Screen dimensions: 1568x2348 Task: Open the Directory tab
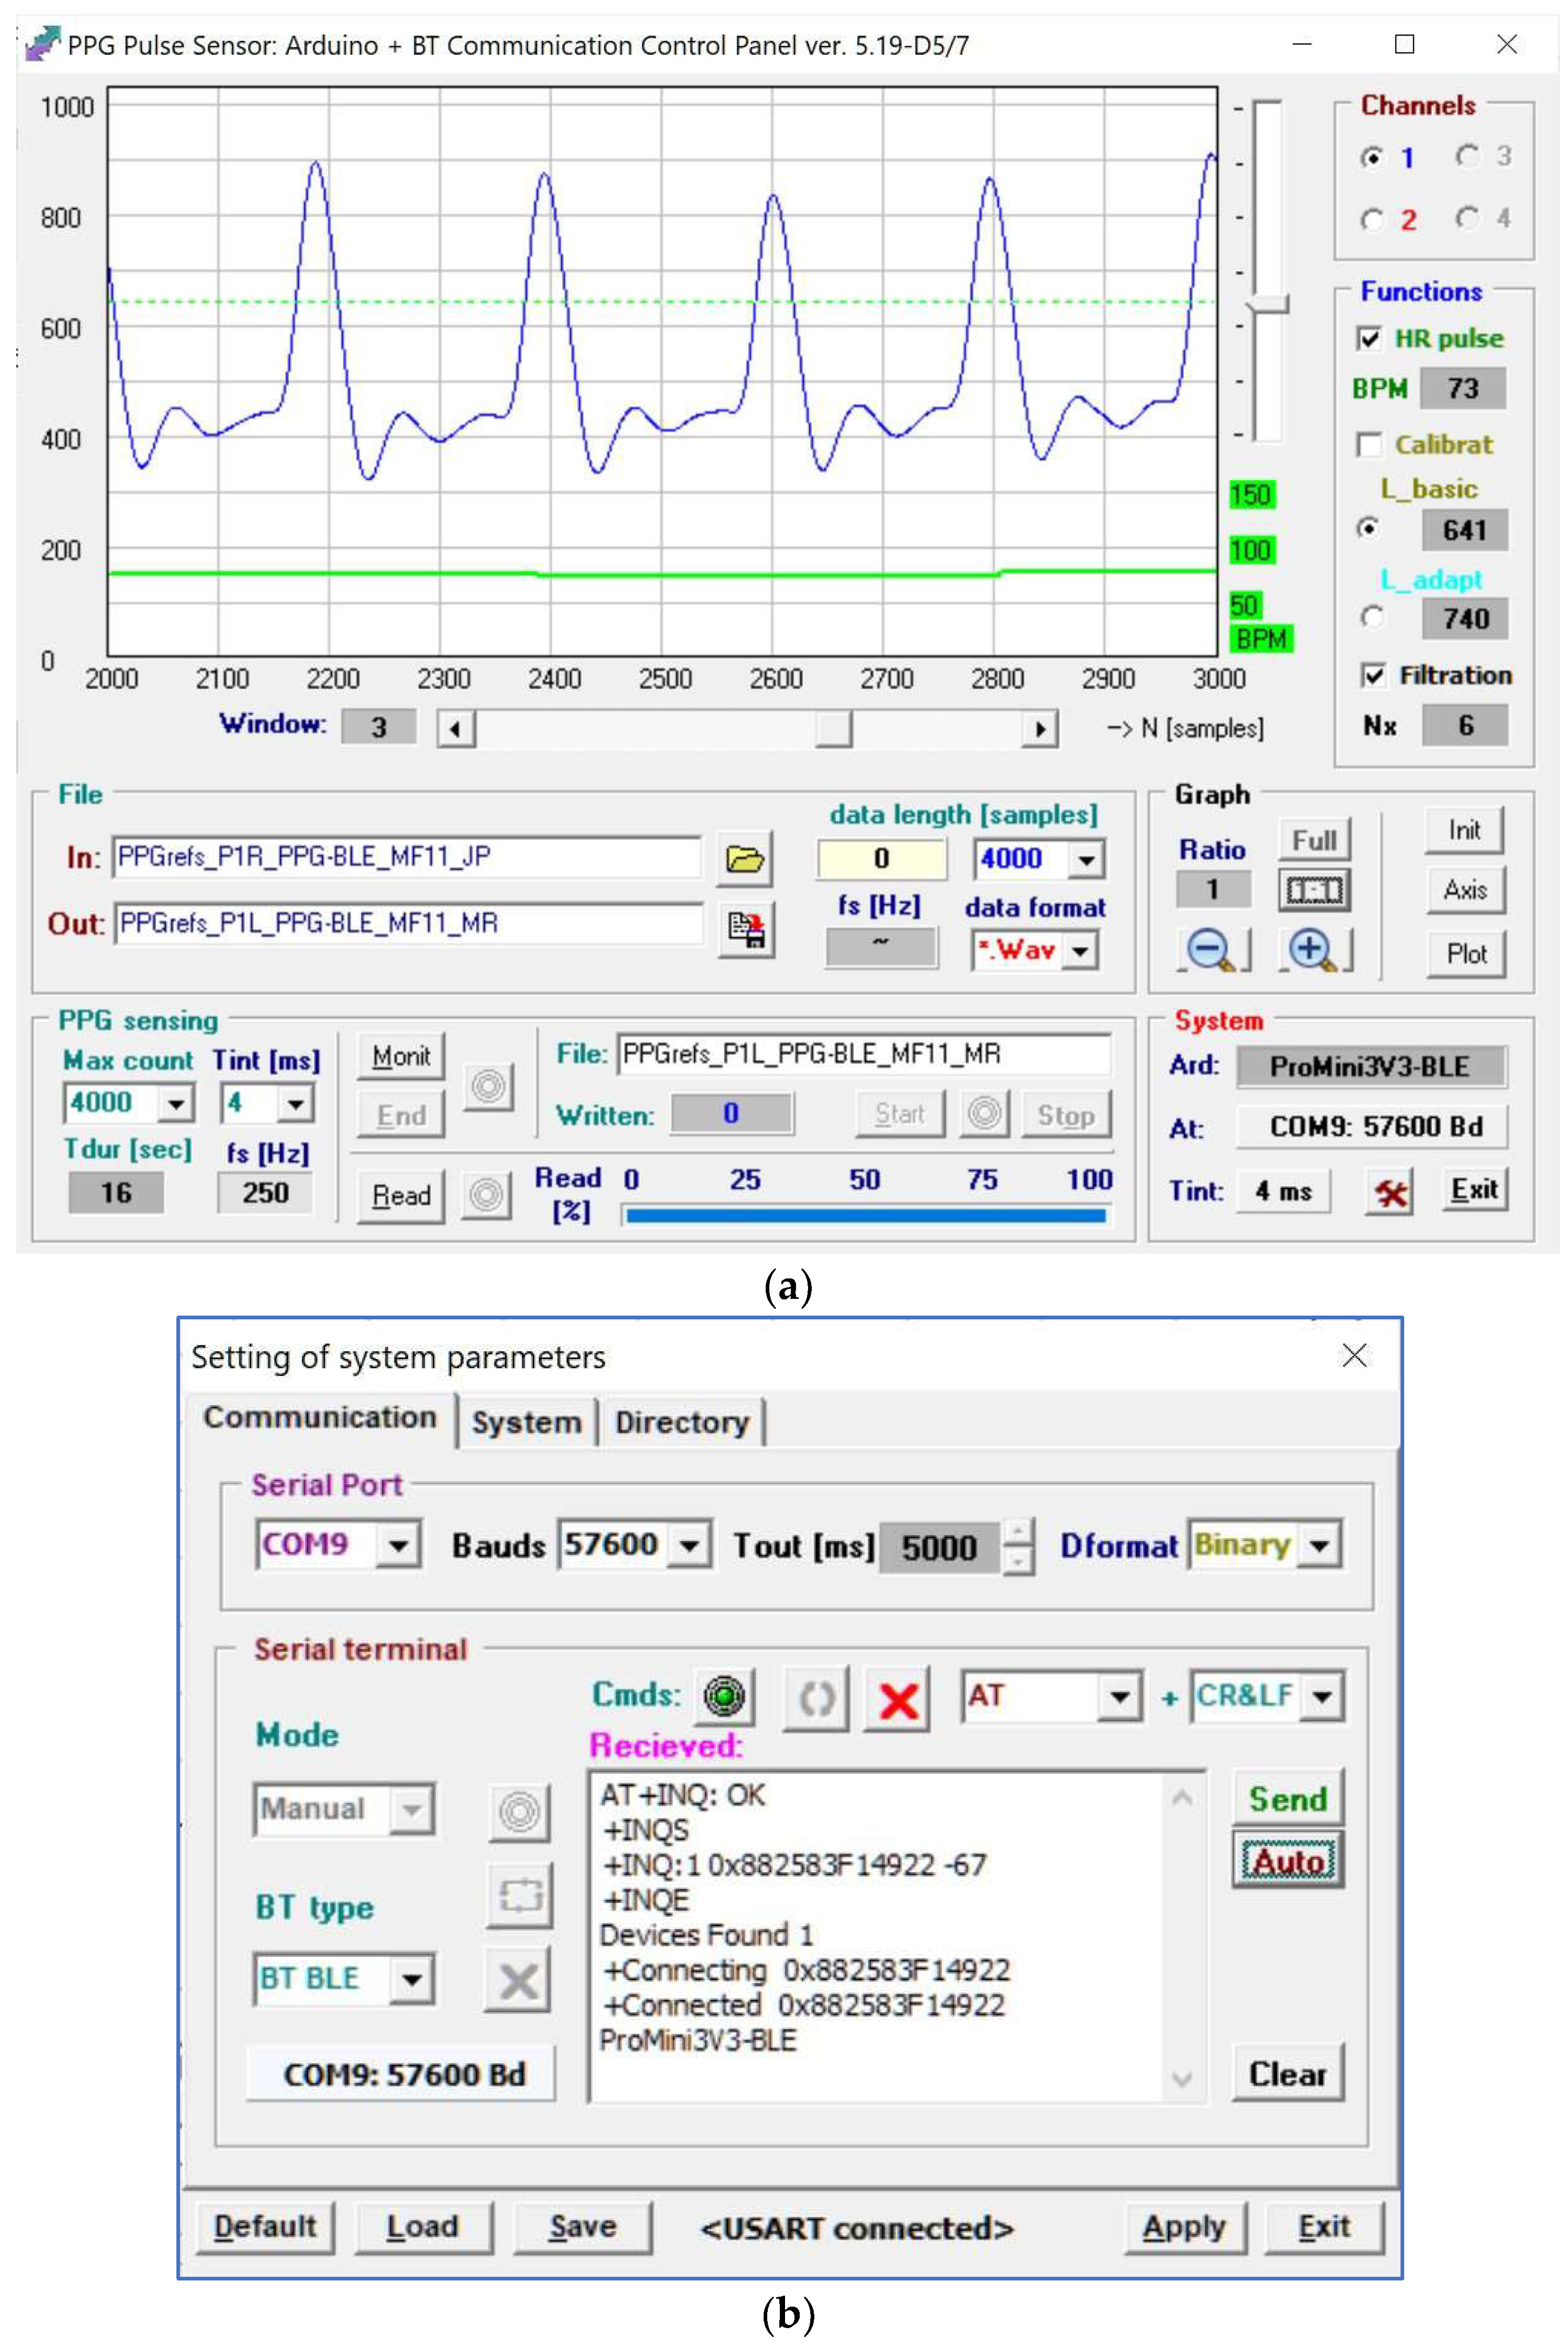tap(681, 1422)
